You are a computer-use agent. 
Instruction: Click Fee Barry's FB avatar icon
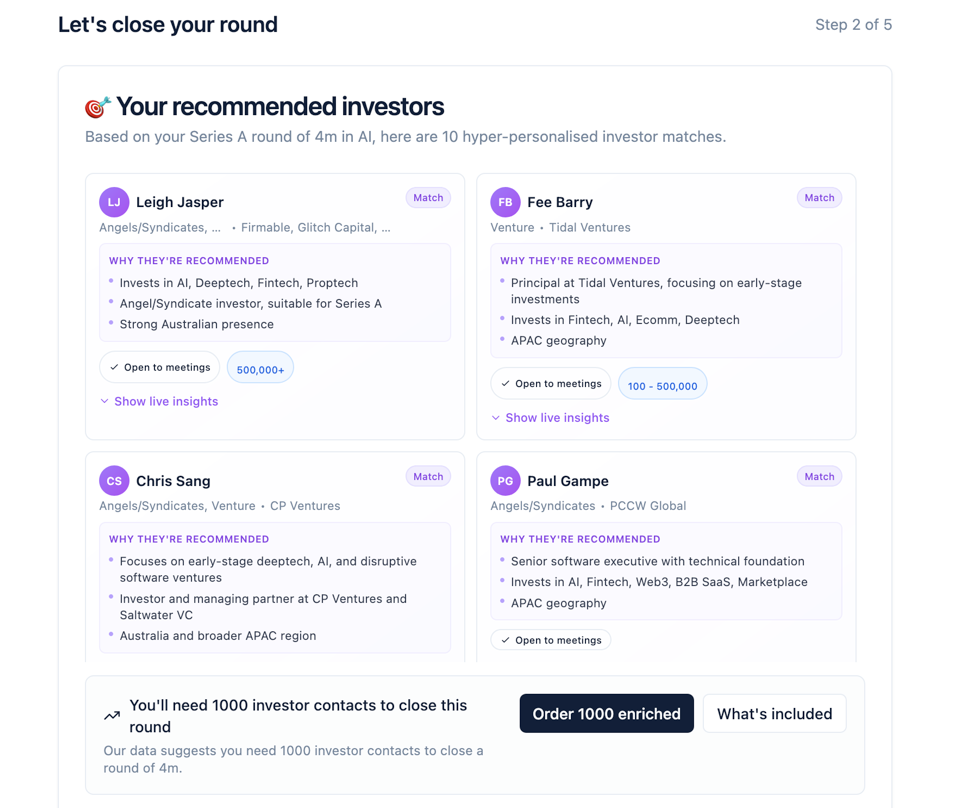[505, 202]
